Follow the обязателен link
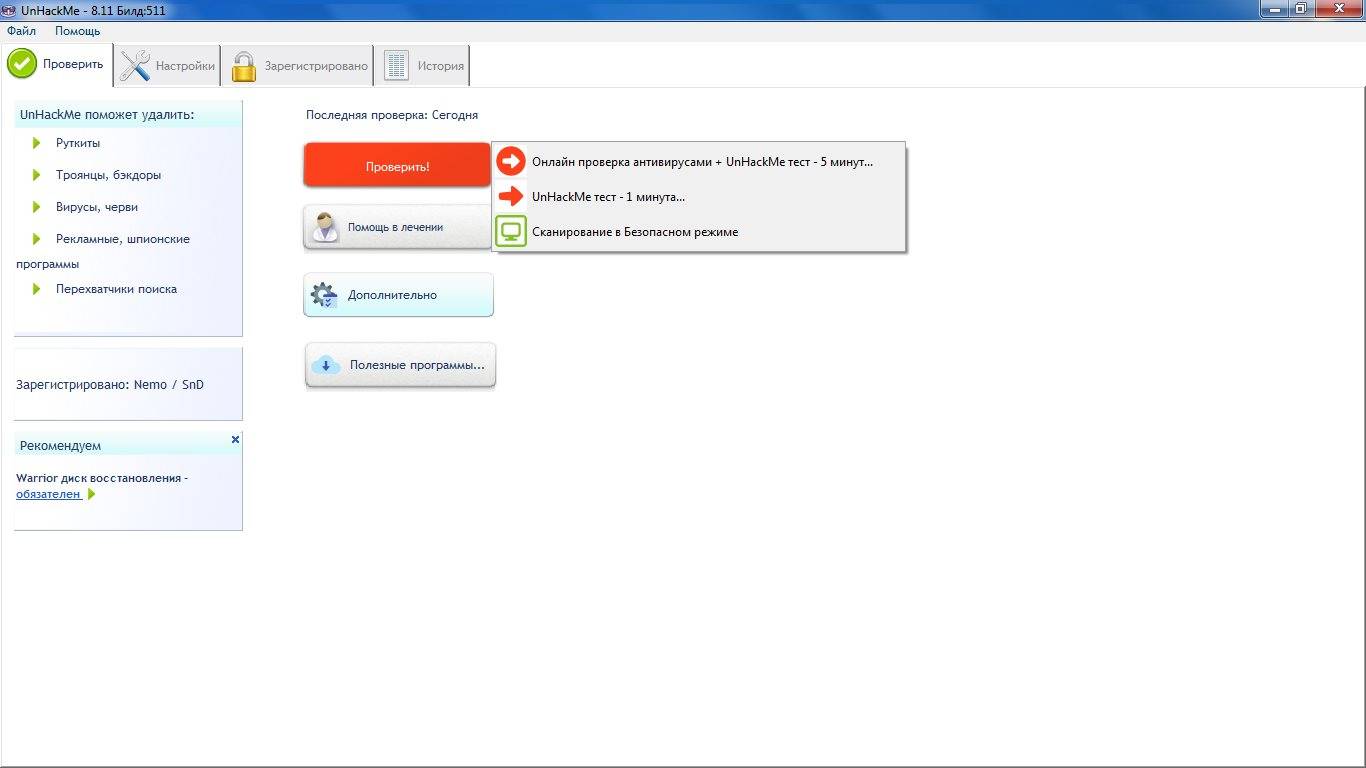This screenshot has height=768, width=1366. coord(49,494)
